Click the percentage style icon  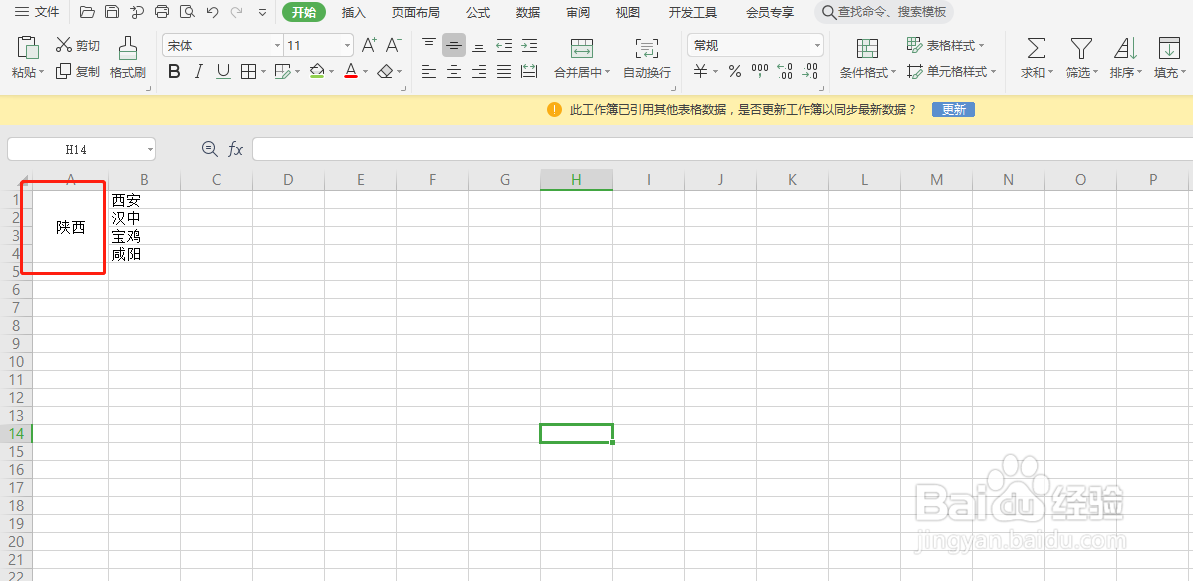pyautogui.click(x=733, y=72)
